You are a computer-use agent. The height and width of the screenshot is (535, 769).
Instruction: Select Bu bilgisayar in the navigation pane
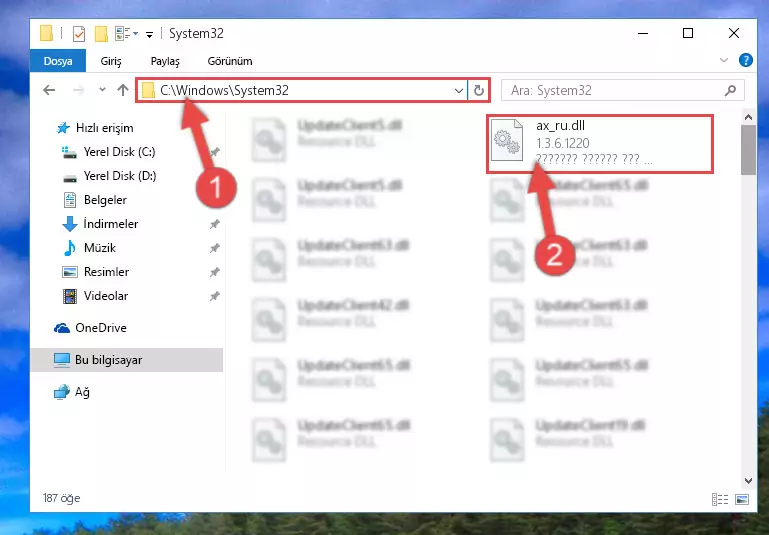127,360
